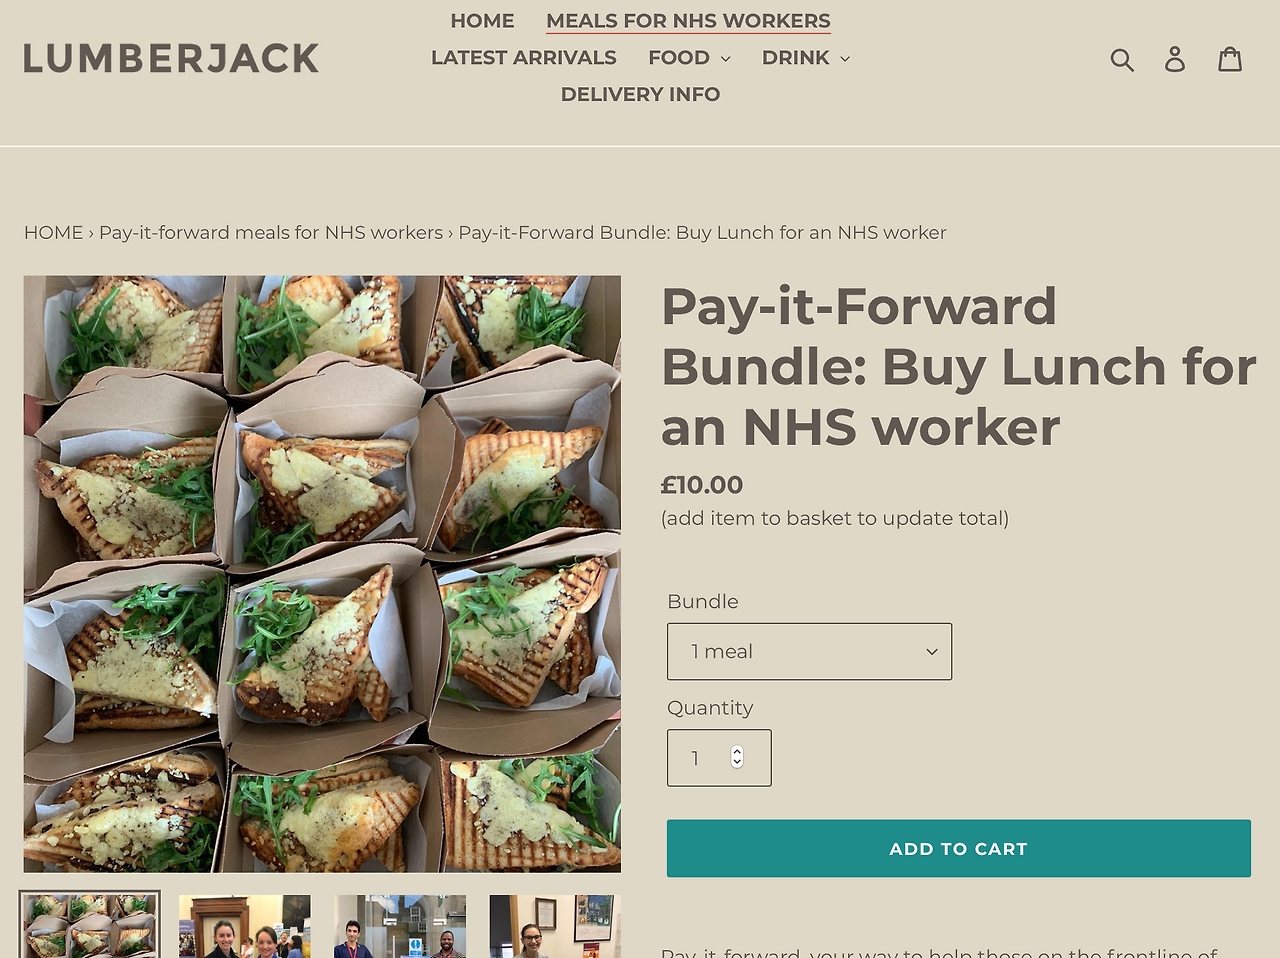
Task: Click the Quantity stepper arrows
Action: tap(737, 757)
